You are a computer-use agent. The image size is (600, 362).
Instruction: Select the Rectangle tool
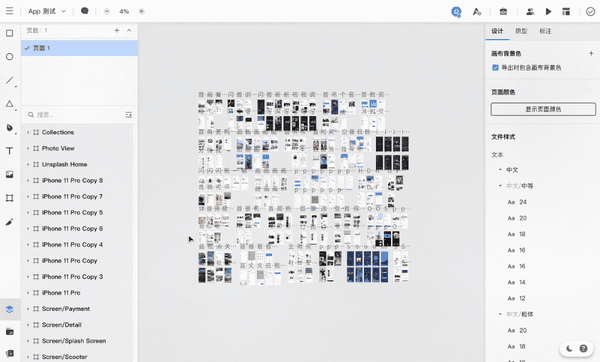tap(10, 33)
